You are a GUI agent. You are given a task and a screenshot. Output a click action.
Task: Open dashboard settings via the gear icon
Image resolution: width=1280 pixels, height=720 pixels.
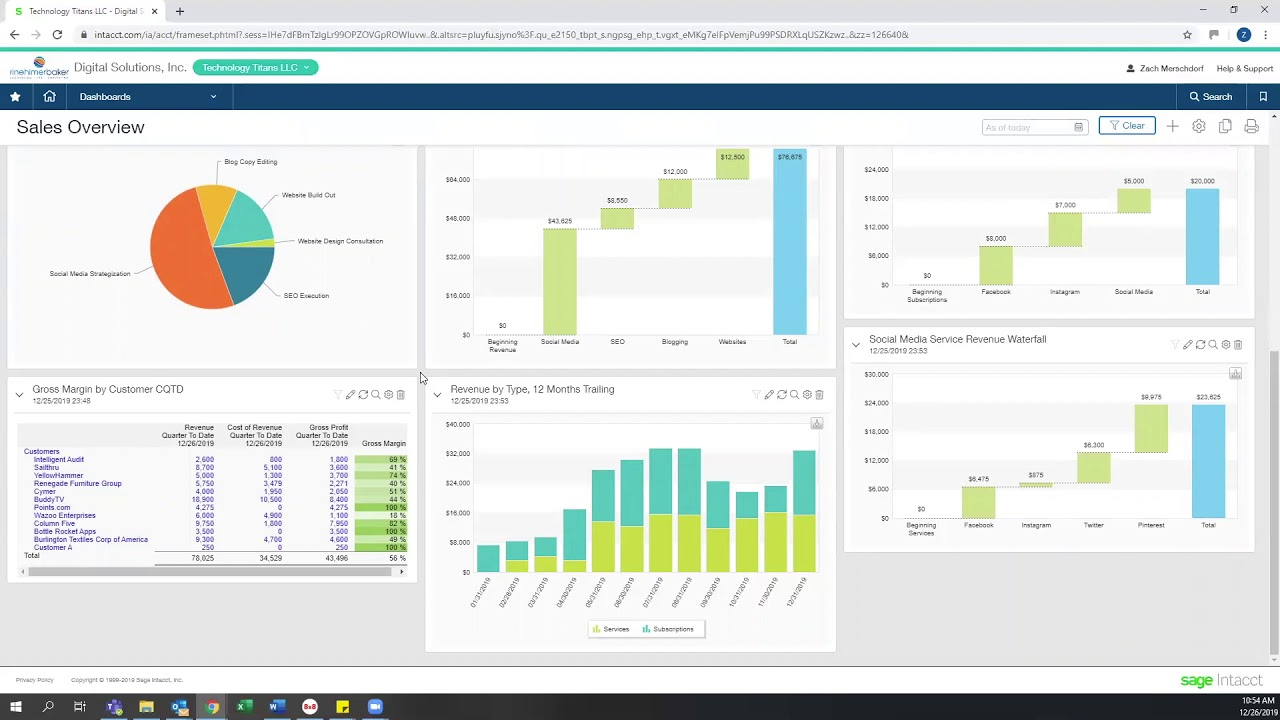click(1198, 126)
